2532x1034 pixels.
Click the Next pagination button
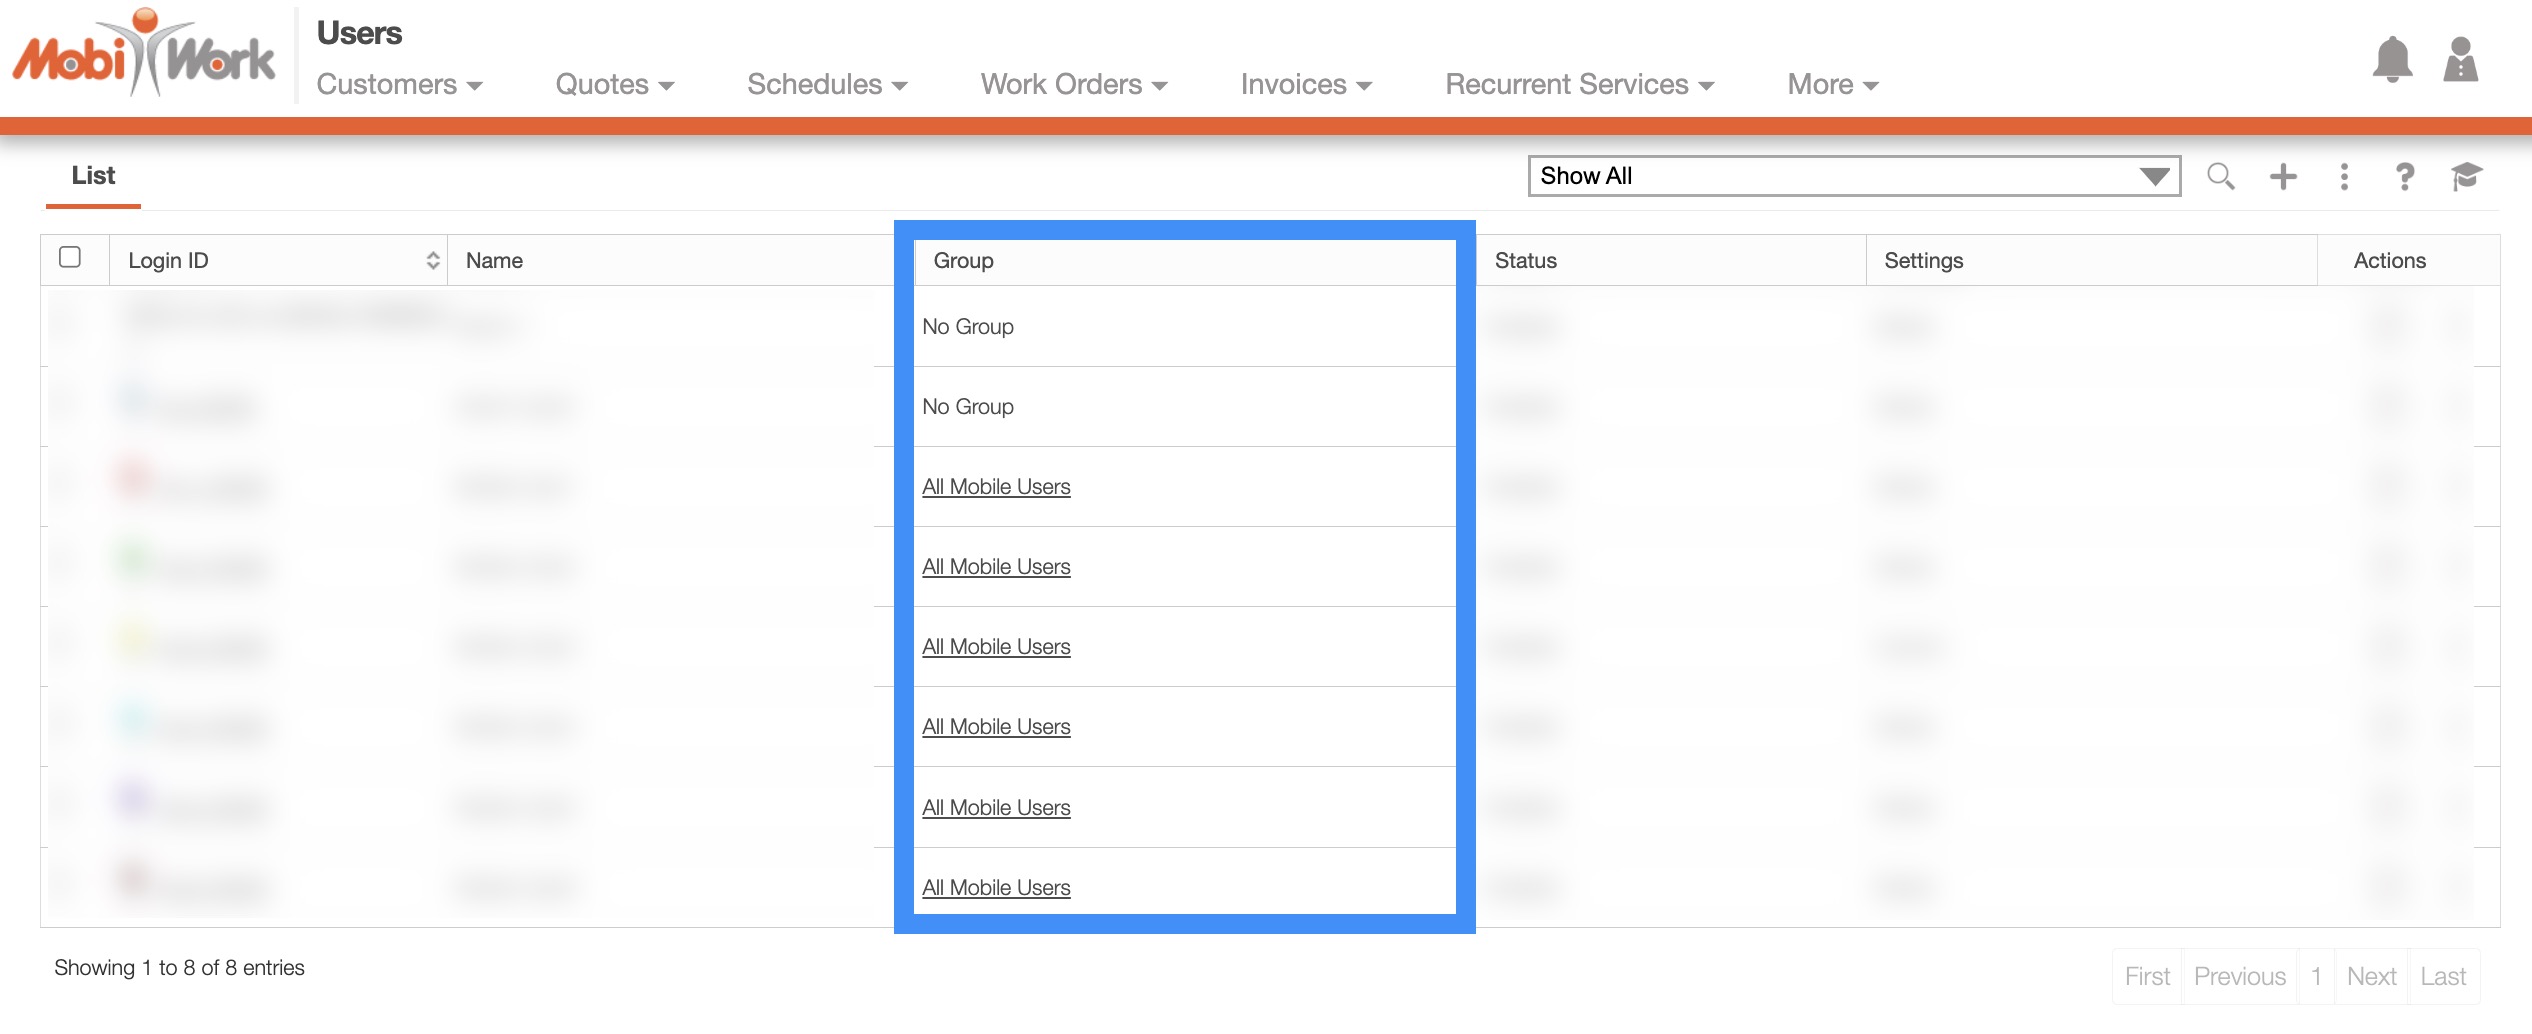2370,976
